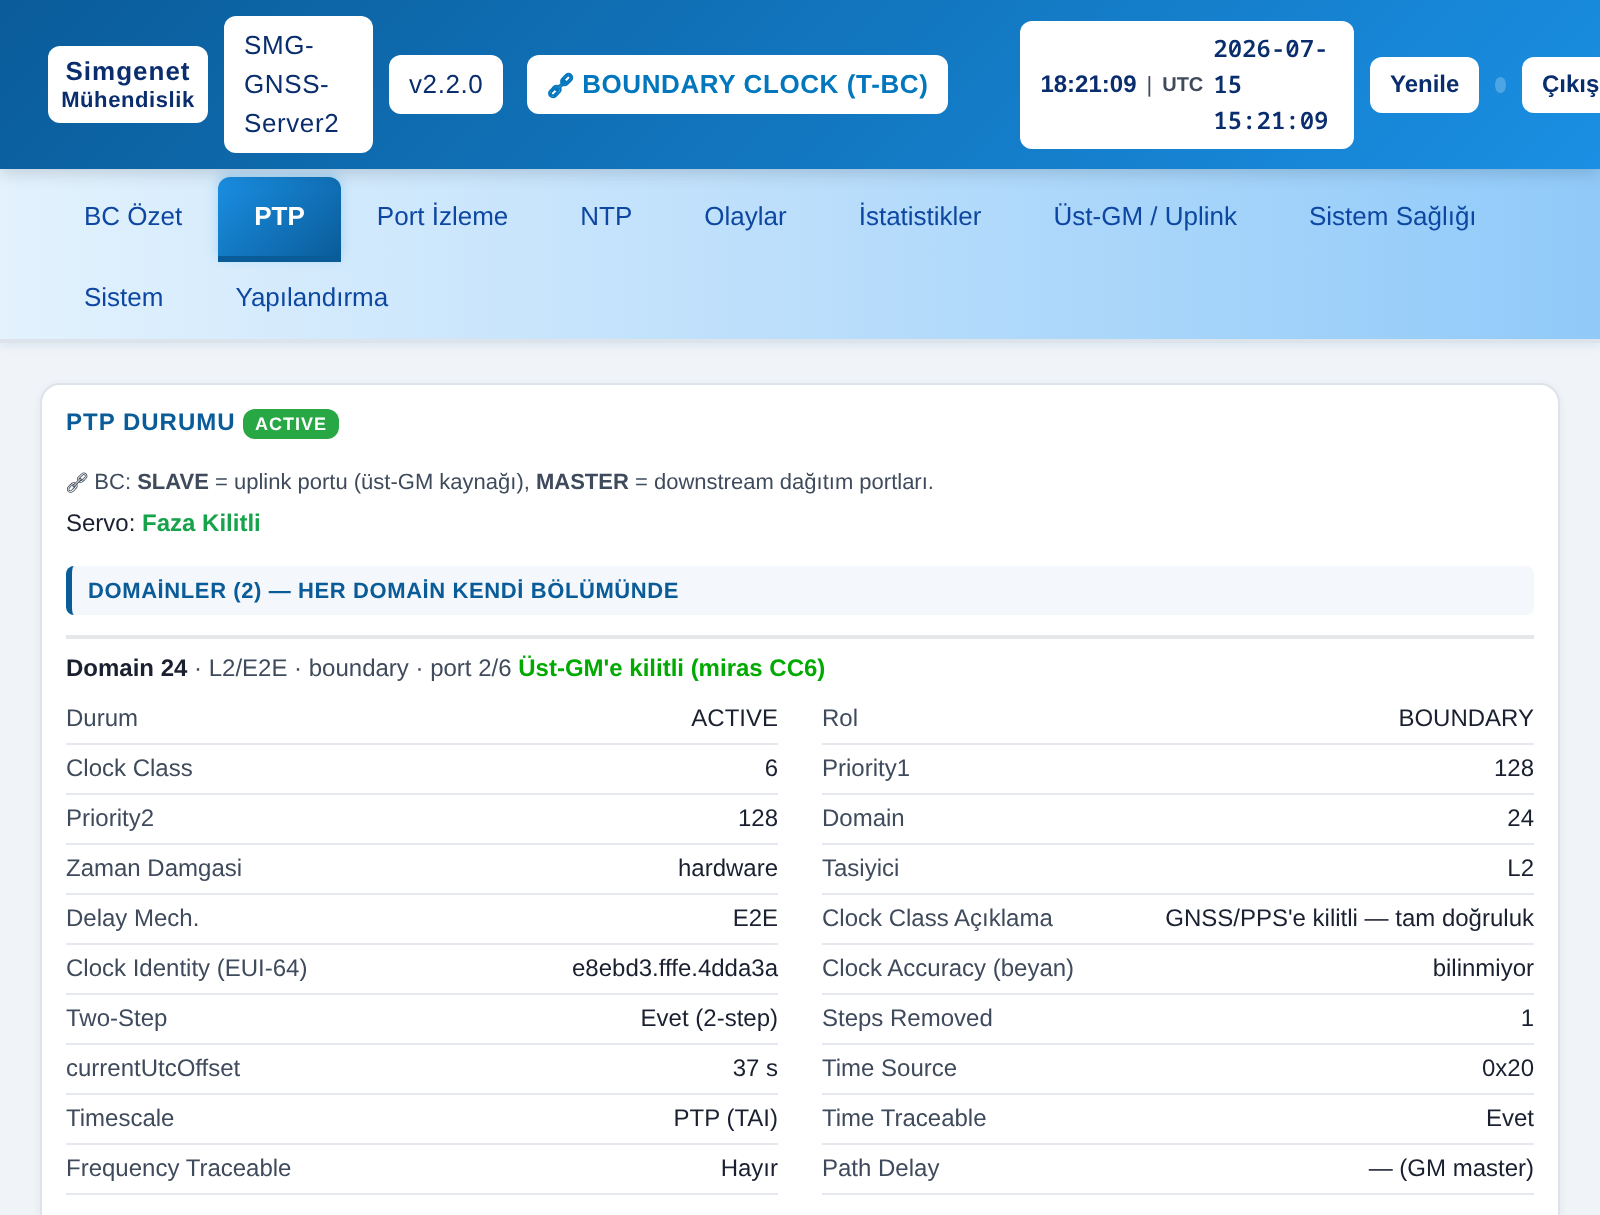Click Timescale PTP (TAI) value
This screenshot has width=1600, height=1215.
pyautogui.click(x=725, y=1118)
